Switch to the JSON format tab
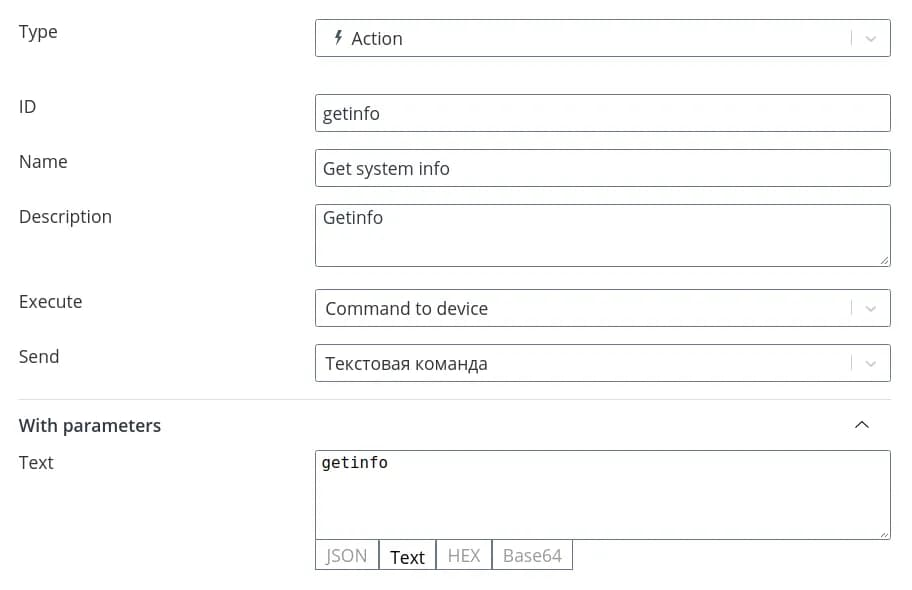 [347, 556]
